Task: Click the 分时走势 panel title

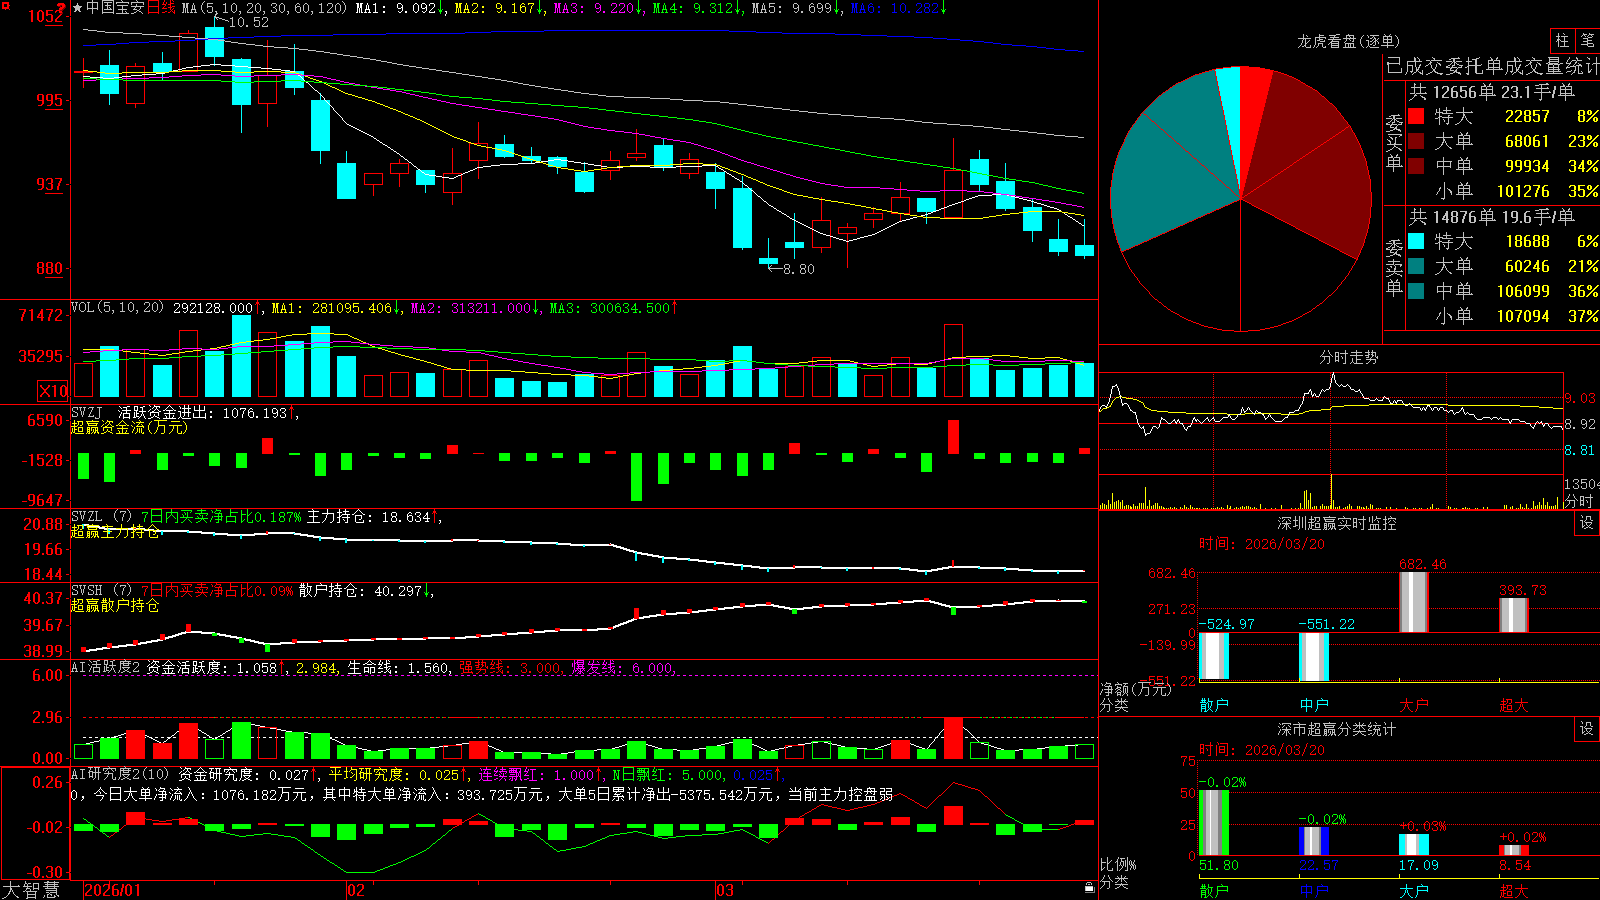Action: tap(1348, 357)
